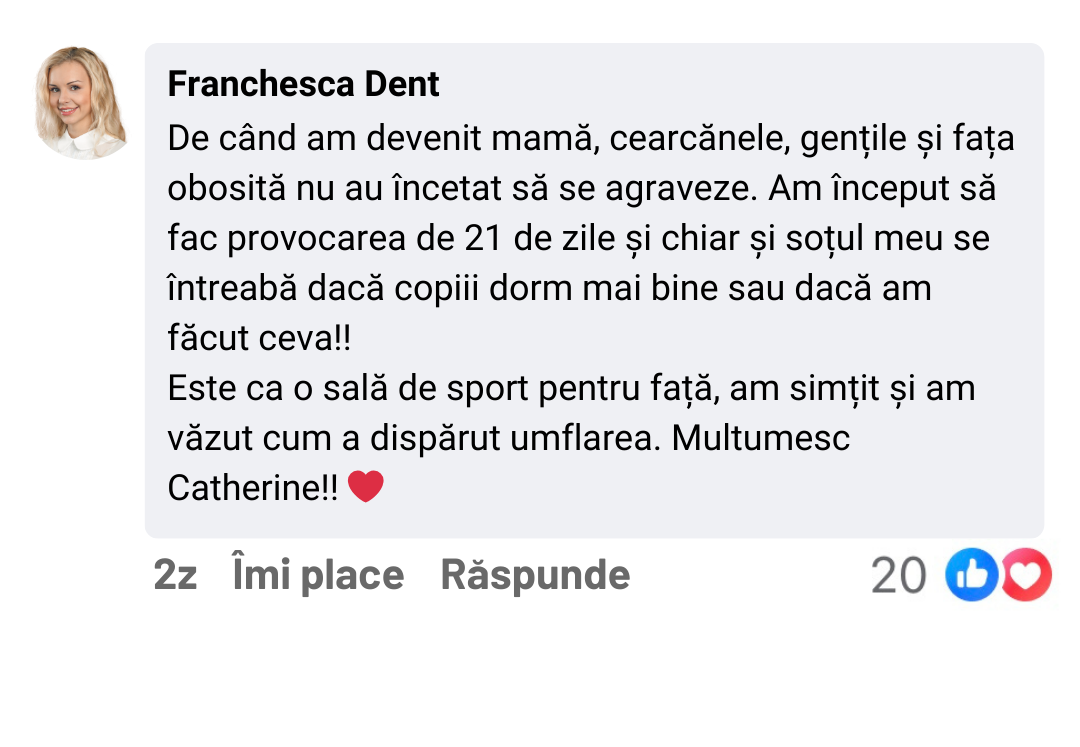The image size is (1080, 747).
Task: Open the "2z" comment timestamp
Action: point(175,575)
